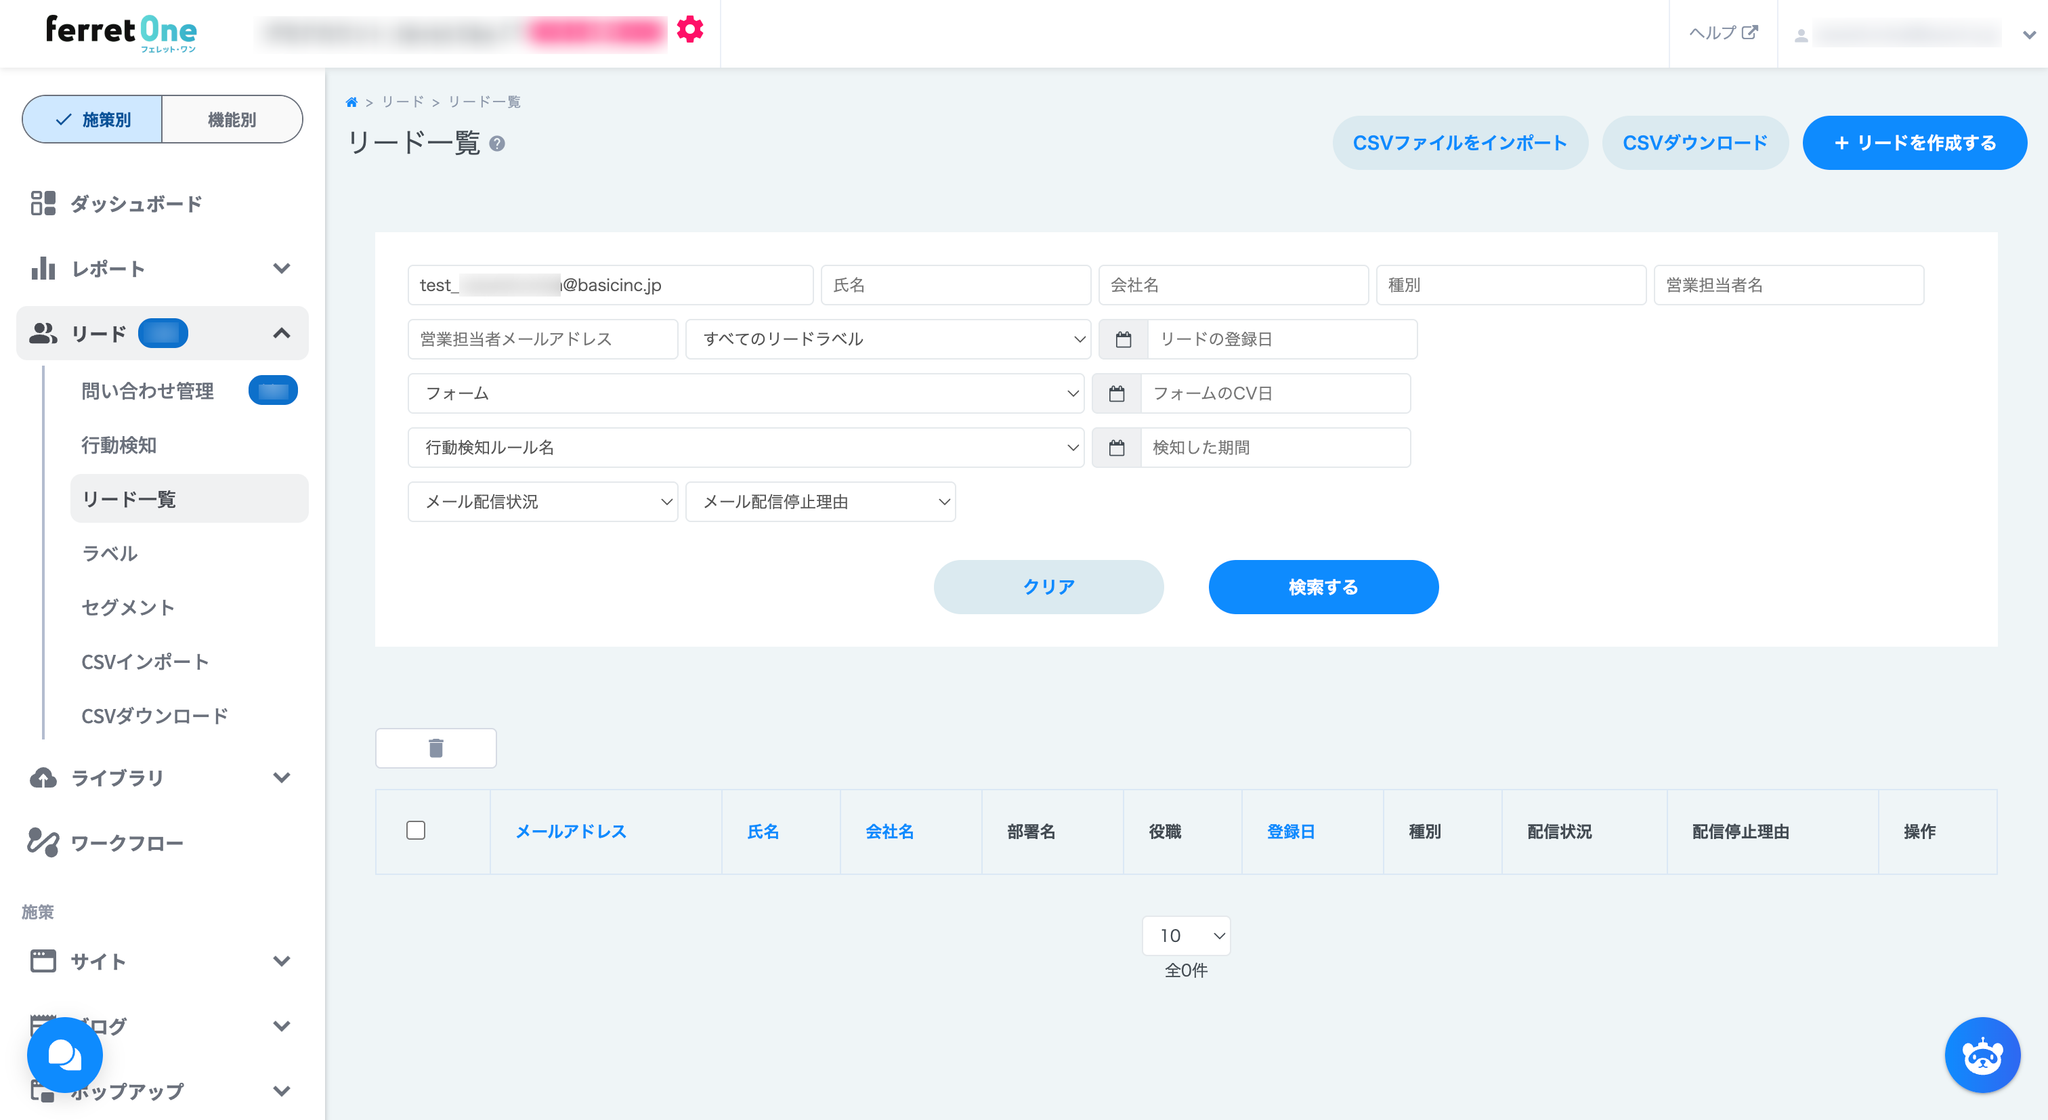Click the ワークフロー sidebar icon
Screen dimensions: 2048x1120
point(43,843)
